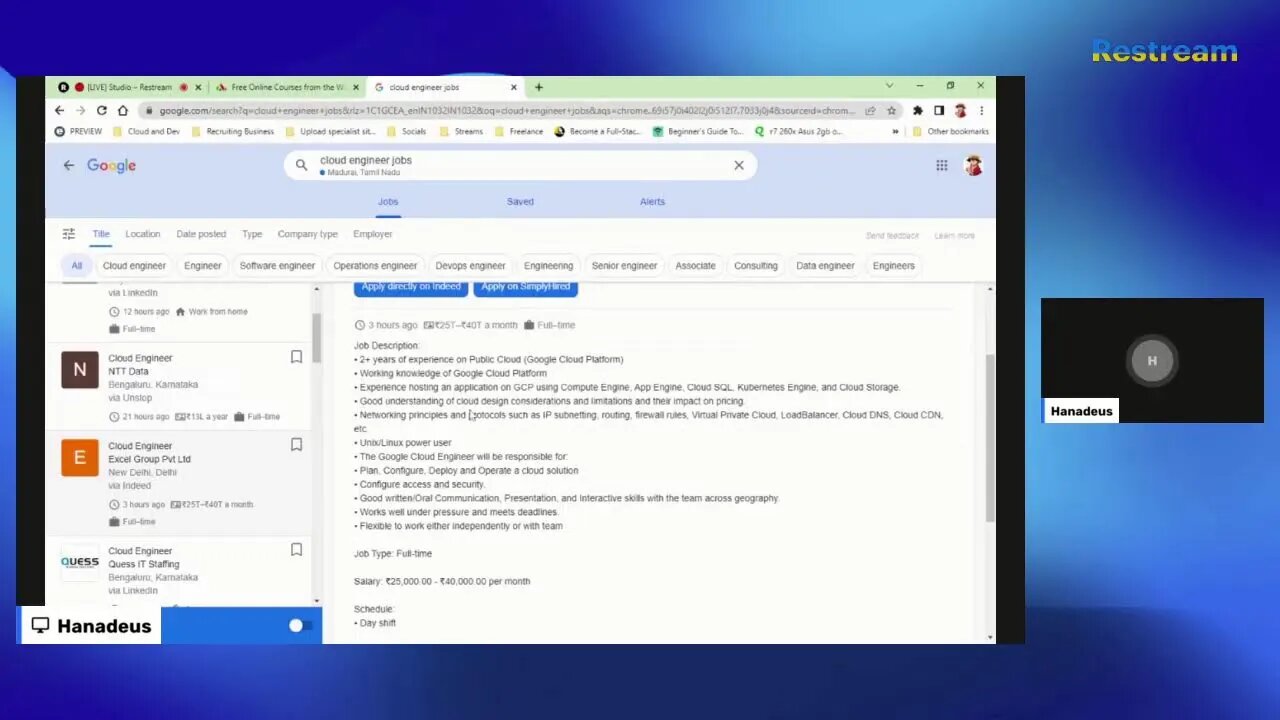Go back using browser back arrow
The height and width of the screenshot is (720, 1280).
click(x=59, y=110)
